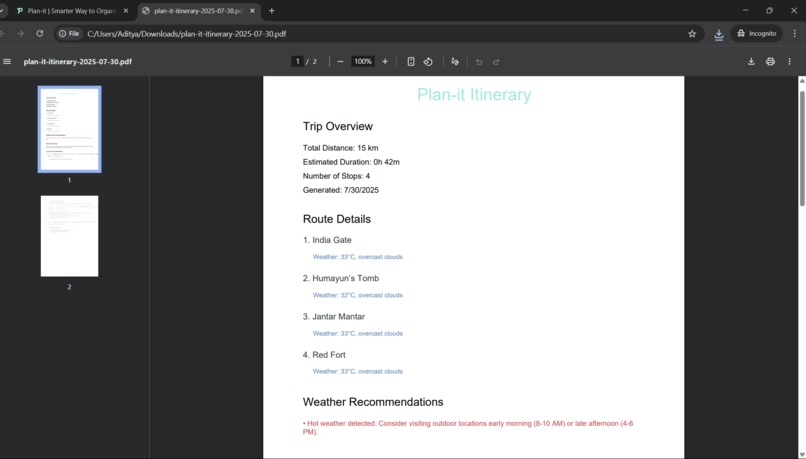806x459 pixels.
Task: Zoom in with the plus button
Action: coord(385,62)
